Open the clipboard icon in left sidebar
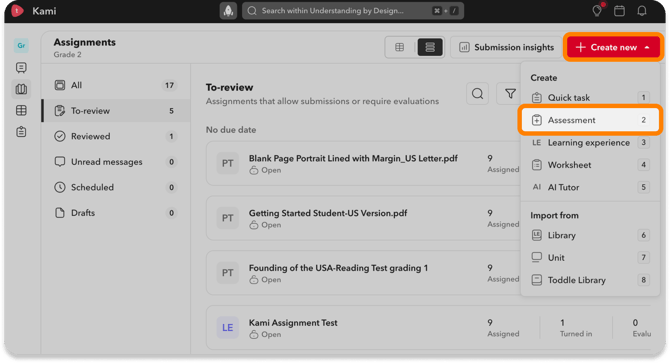The image size is (670, 363). 21,132
